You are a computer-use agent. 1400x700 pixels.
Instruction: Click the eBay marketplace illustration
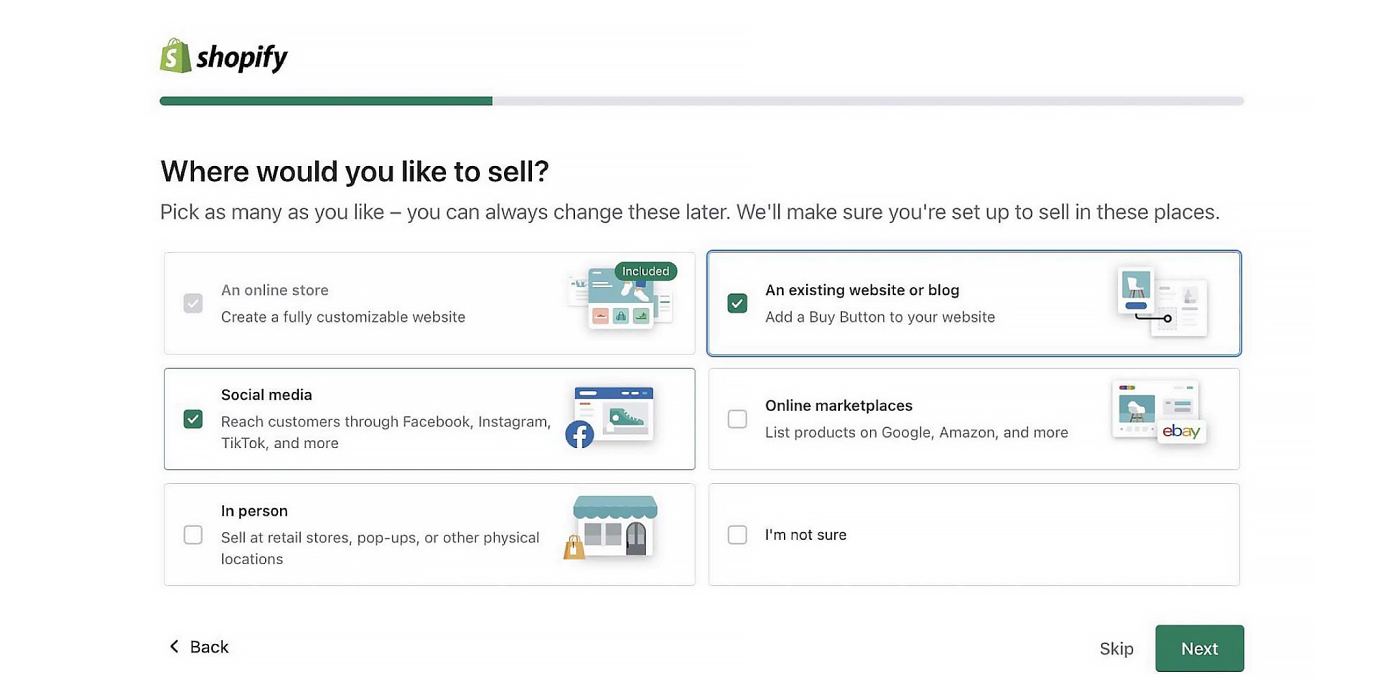coord(1159,412)
